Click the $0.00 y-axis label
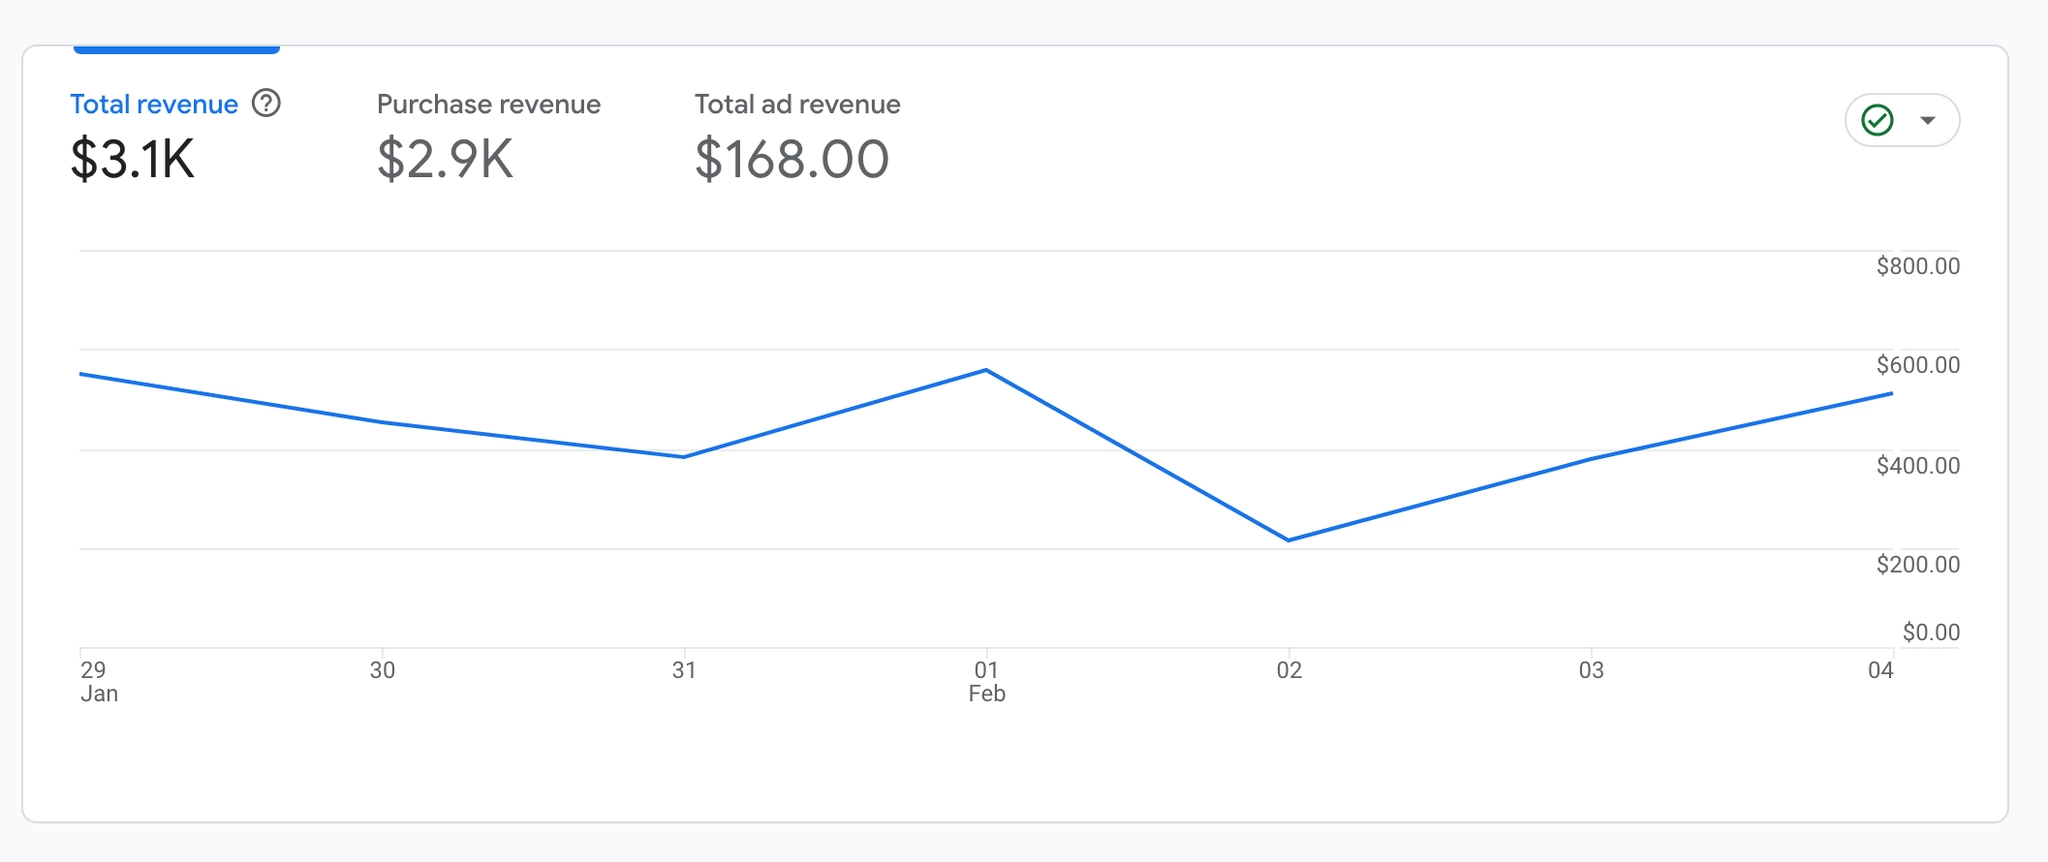The width and height of the screenshot is (2048, 862). coord(1930,632)
